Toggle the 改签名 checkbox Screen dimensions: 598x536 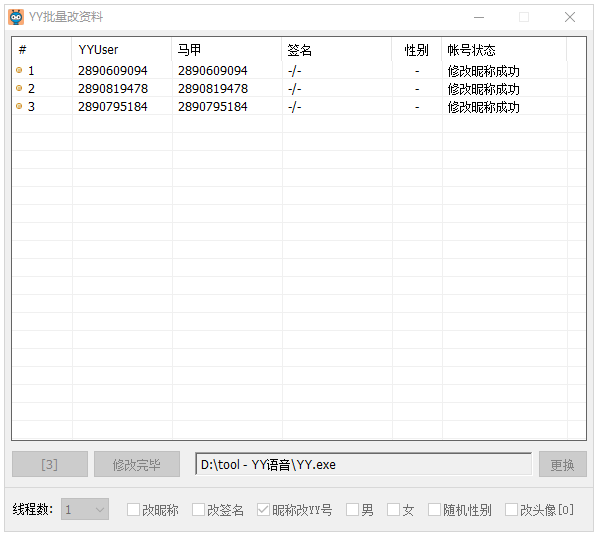point(198,510)
